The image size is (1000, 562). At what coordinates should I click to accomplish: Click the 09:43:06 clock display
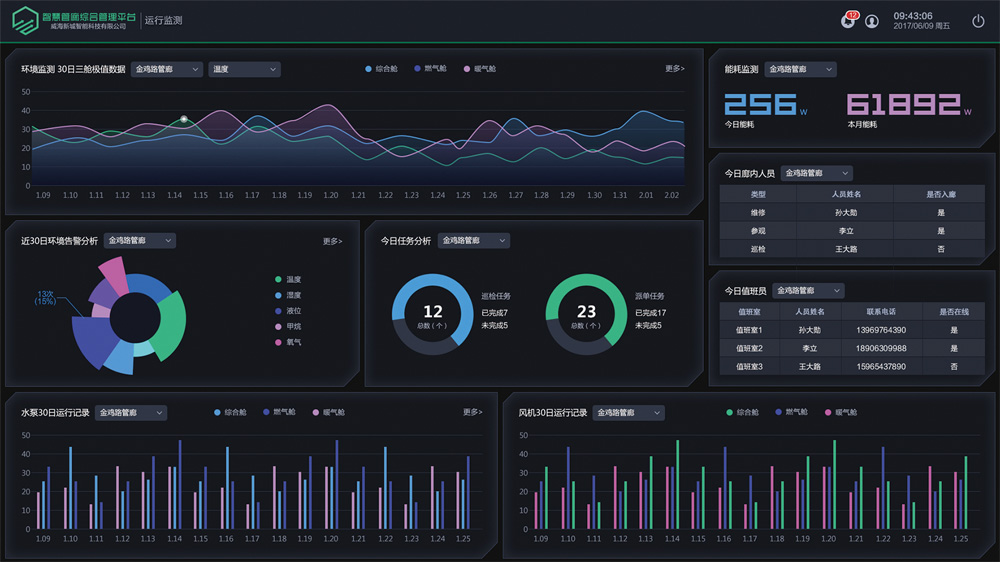pos(913,16)
